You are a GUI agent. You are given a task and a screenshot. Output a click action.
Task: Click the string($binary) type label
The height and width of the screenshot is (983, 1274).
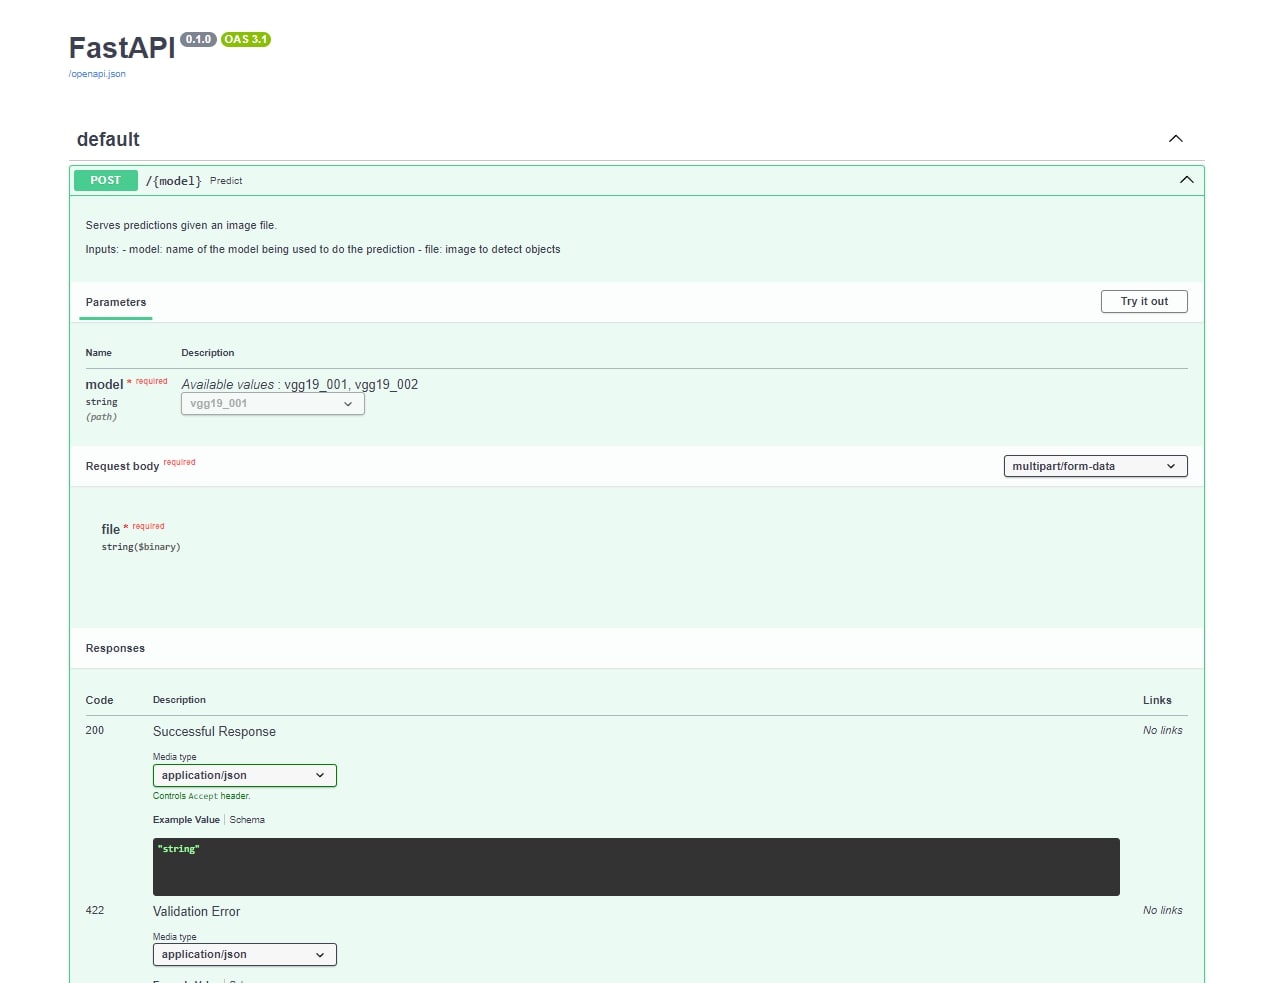point(141,548)
